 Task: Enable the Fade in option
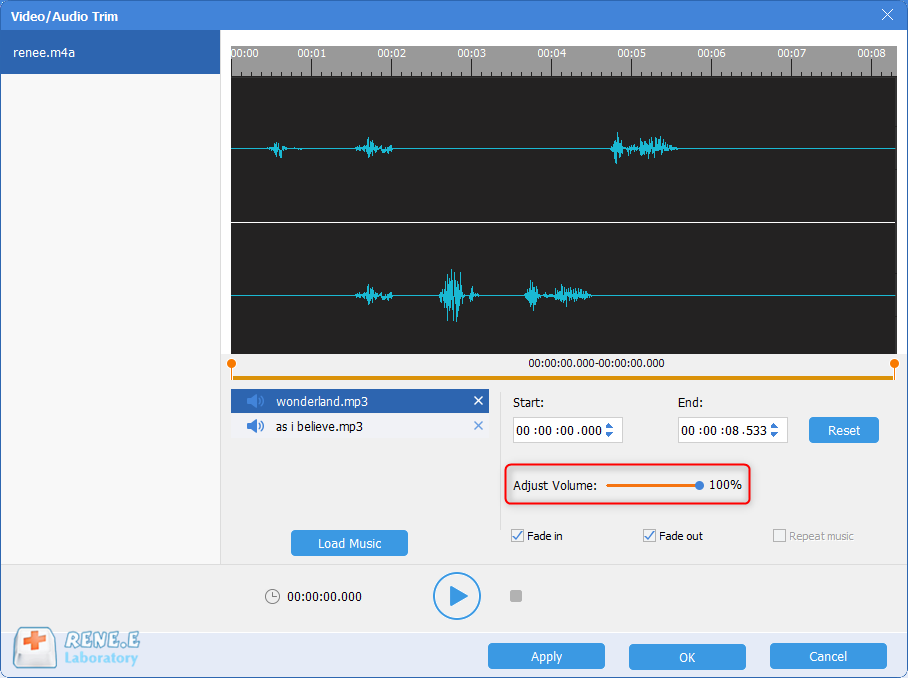pos(517,535)
